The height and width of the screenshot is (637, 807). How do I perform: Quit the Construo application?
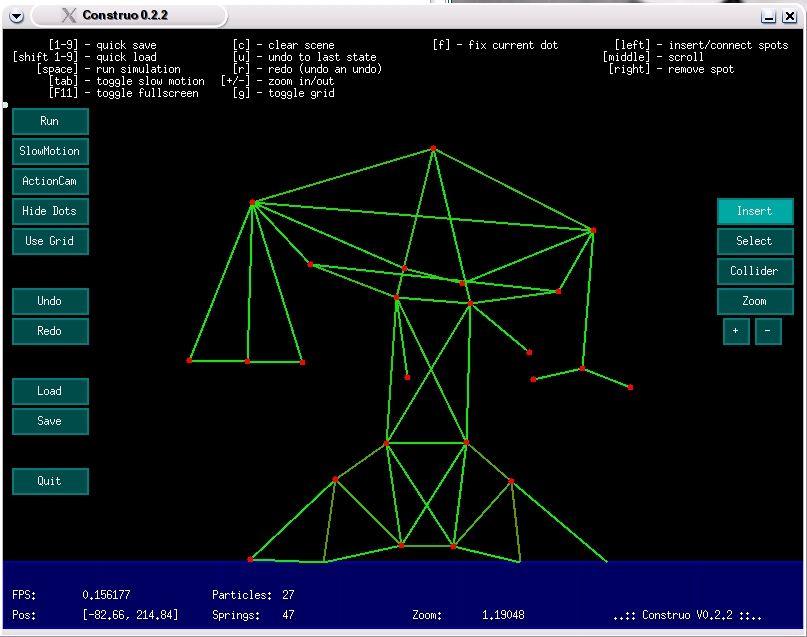coord(50,481)
